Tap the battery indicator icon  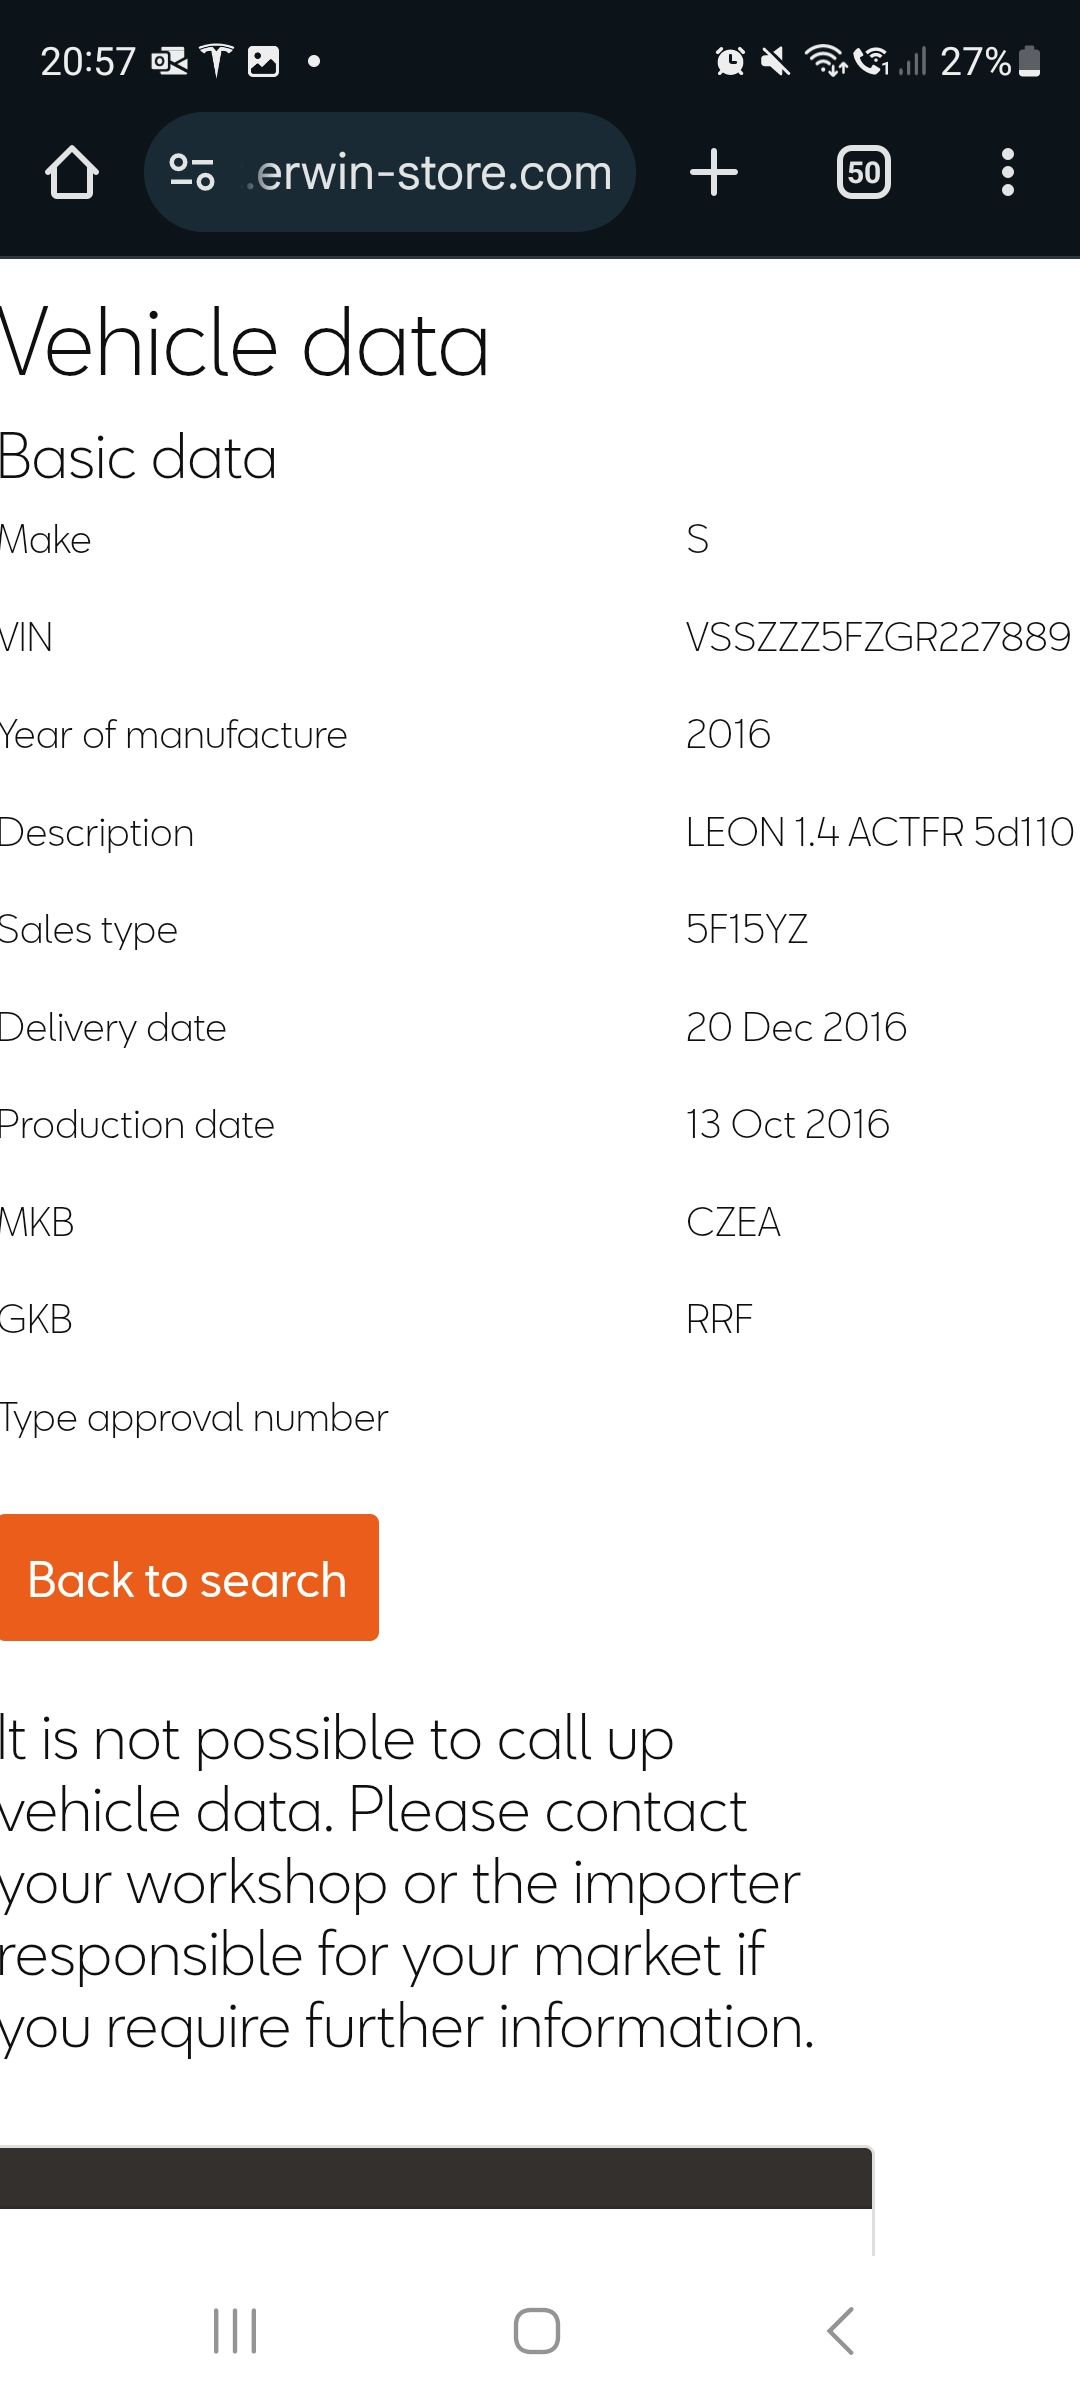(x=1030, y=62)
